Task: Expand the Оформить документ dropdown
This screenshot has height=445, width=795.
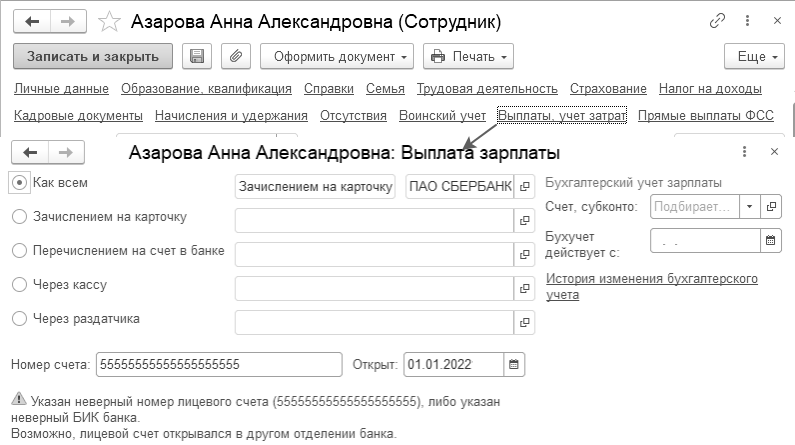Action: (337, 57)
